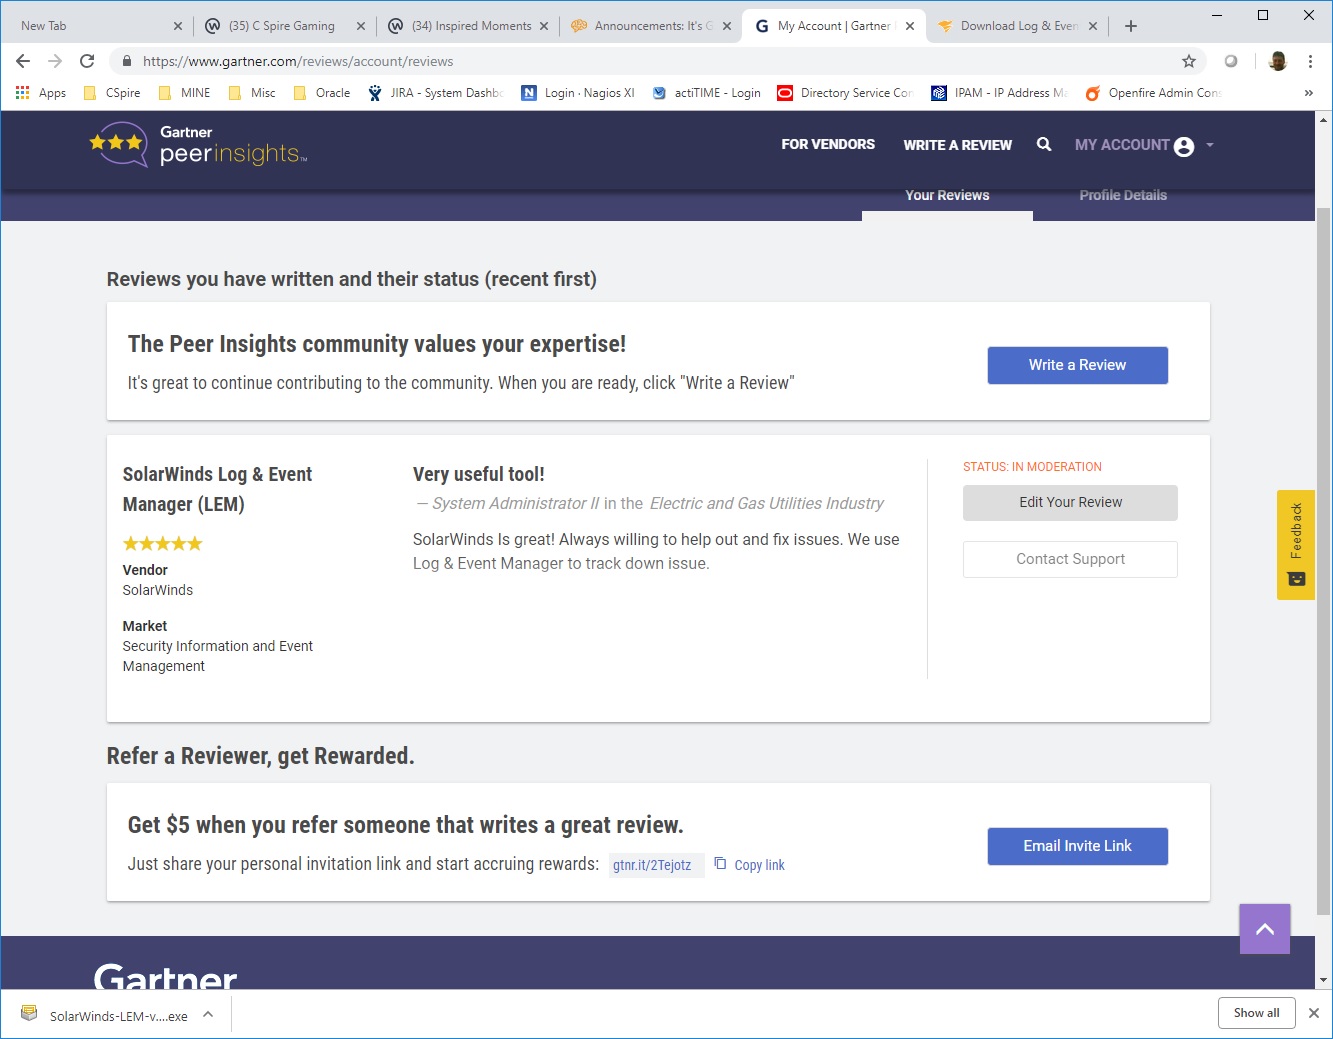1333x1039 pixels.
Task: Edit Your Review for SolarWinds LEM
Action: tap(1070, 502)
